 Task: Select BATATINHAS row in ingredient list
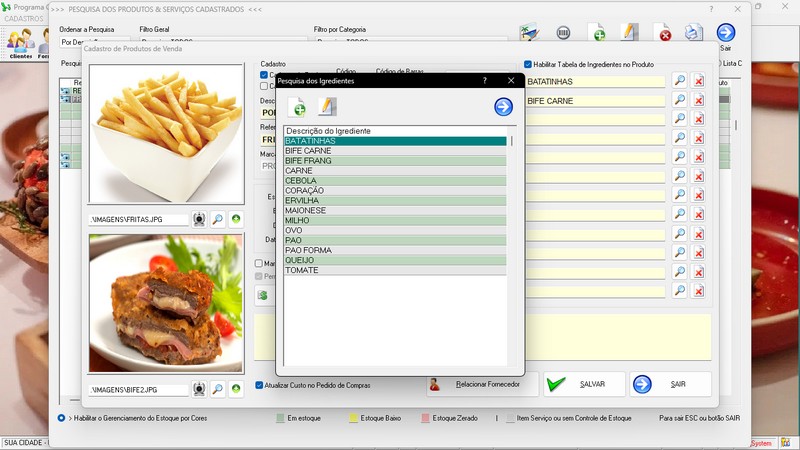(x=395, y=141)
